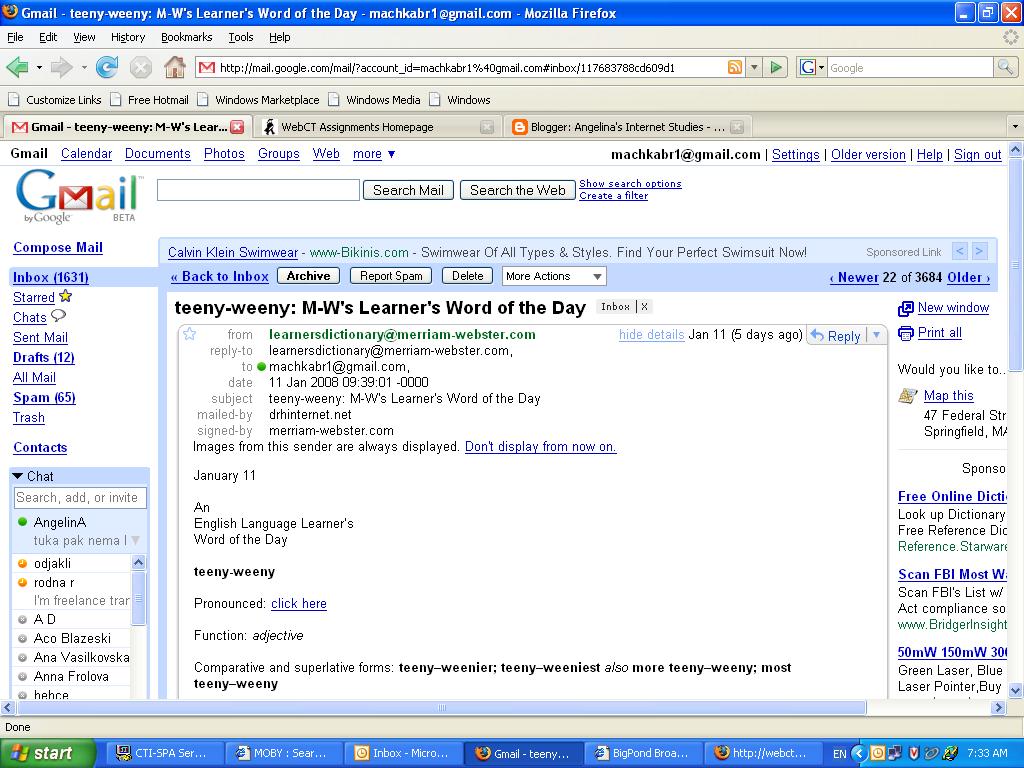Screen dimensions: 1024x768
Task: Open AngelinA chat status dropdown
Action: 135,541
